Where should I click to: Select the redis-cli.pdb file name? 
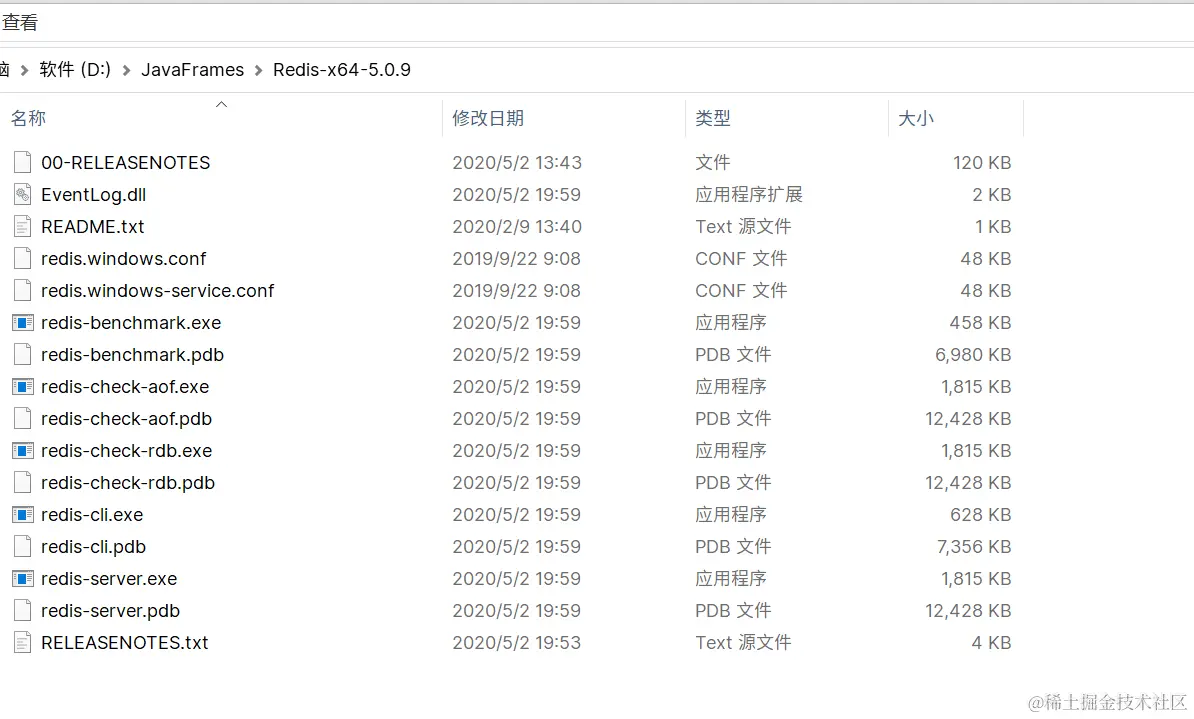(94, 546)
